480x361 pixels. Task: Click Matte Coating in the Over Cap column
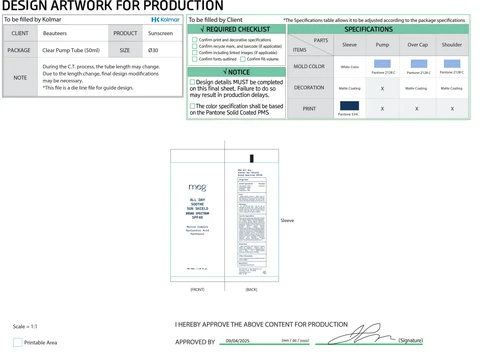click(416, 88)
